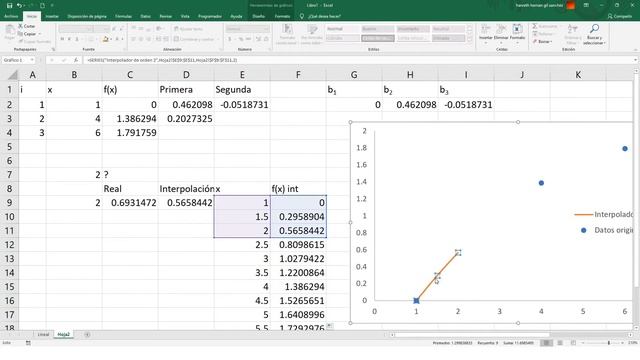Click Dar formato como tabla icon

pos(312,29)
